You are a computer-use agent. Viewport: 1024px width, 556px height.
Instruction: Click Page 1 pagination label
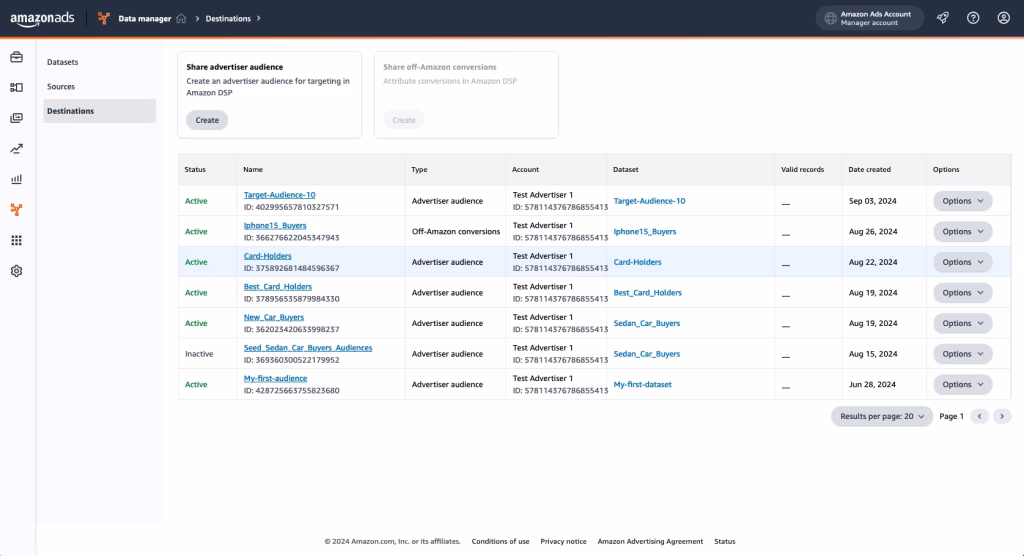[x=951, y=416]
